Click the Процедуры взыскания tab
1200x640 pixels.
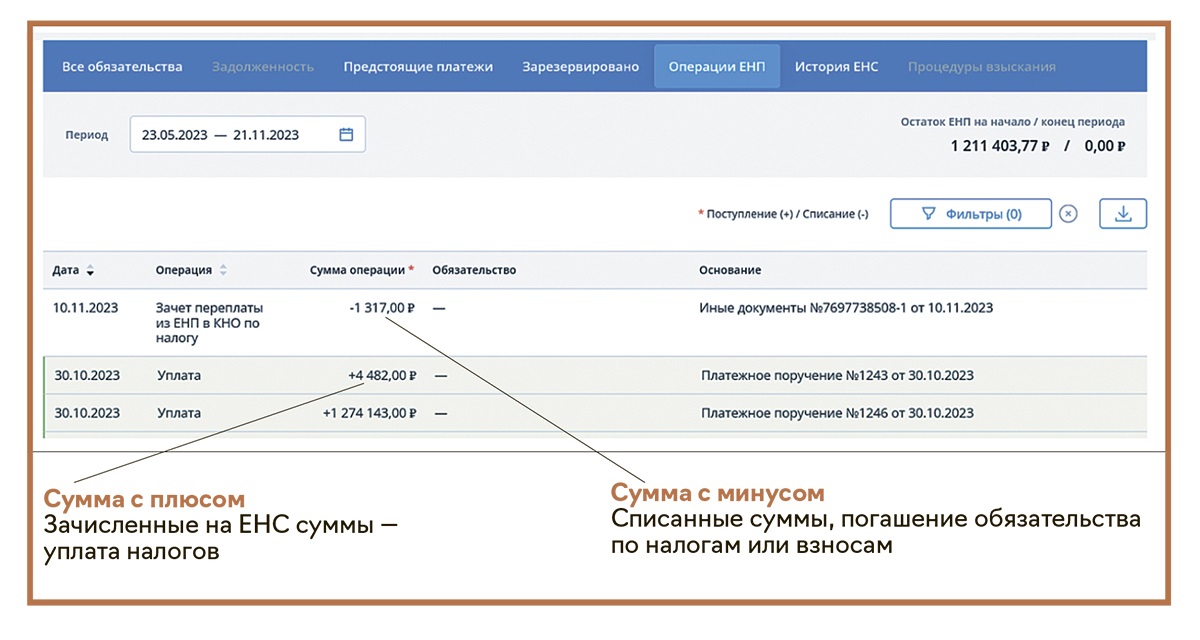[x=981, y=67]
